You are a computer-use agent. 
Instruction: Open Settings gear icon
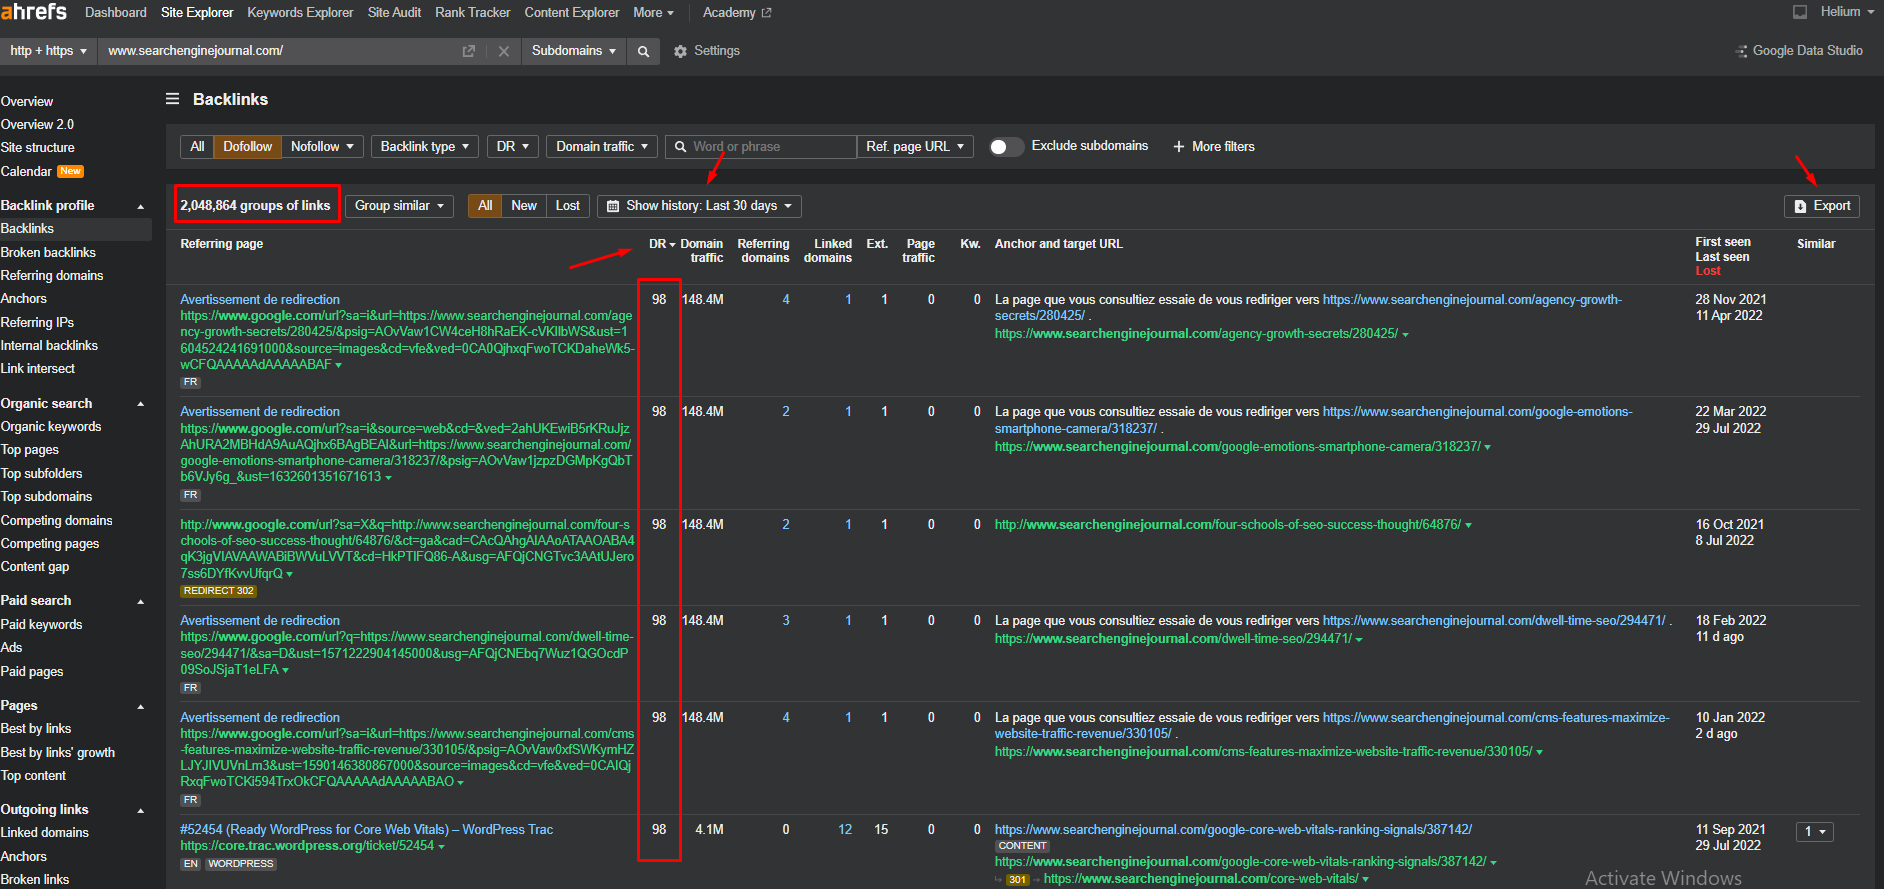pyautogui.click(x=680, y=51)
